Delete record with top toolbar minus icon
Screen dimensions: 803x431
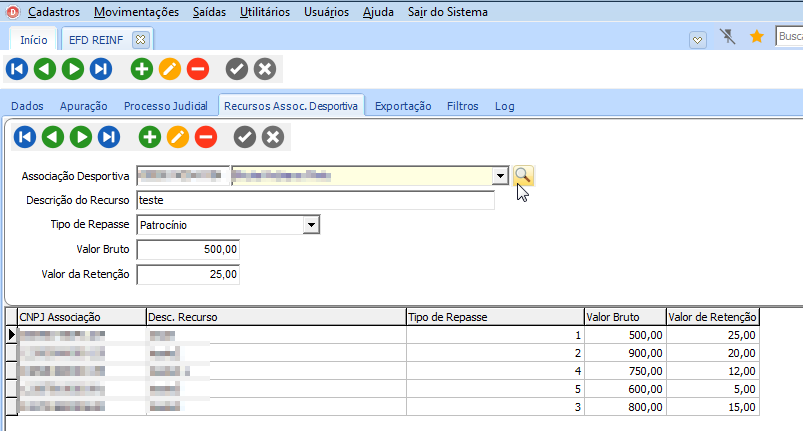coord(198,69)
